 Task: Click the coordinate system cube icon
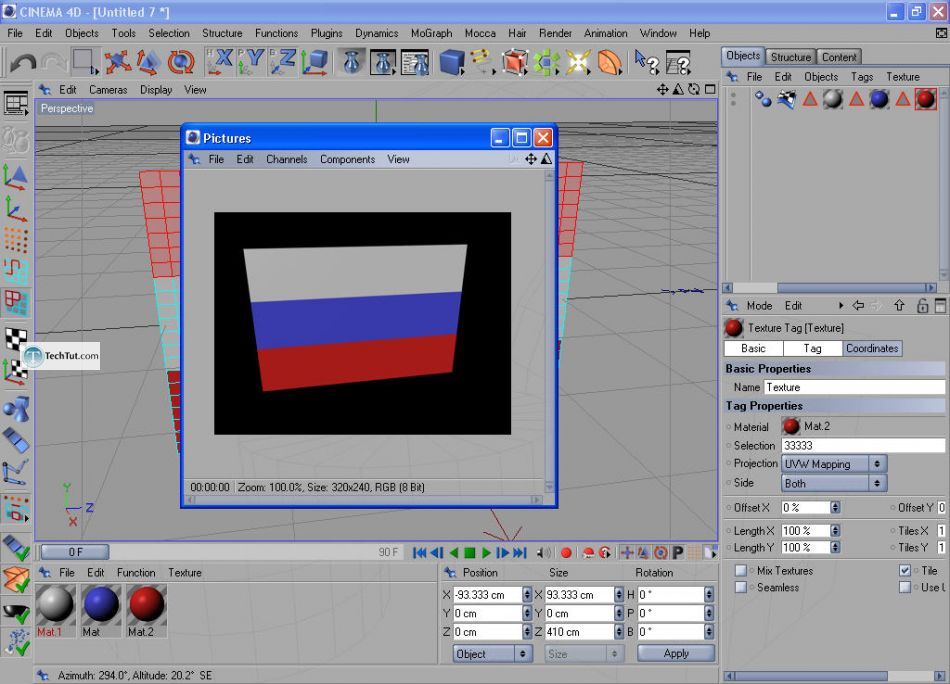[x=314, y=62]
